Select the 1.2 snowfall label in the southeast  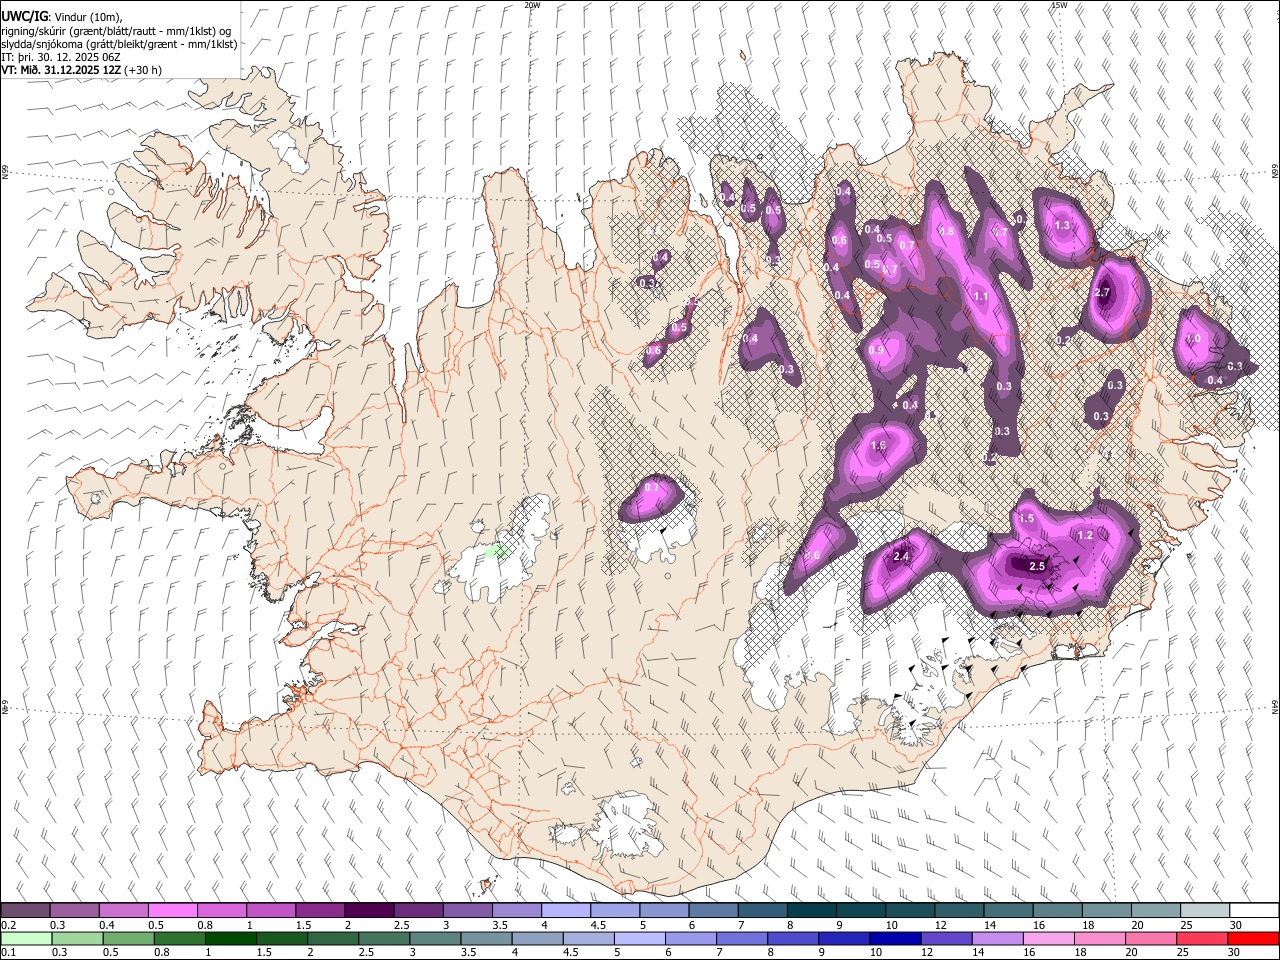coord(1085,535)
